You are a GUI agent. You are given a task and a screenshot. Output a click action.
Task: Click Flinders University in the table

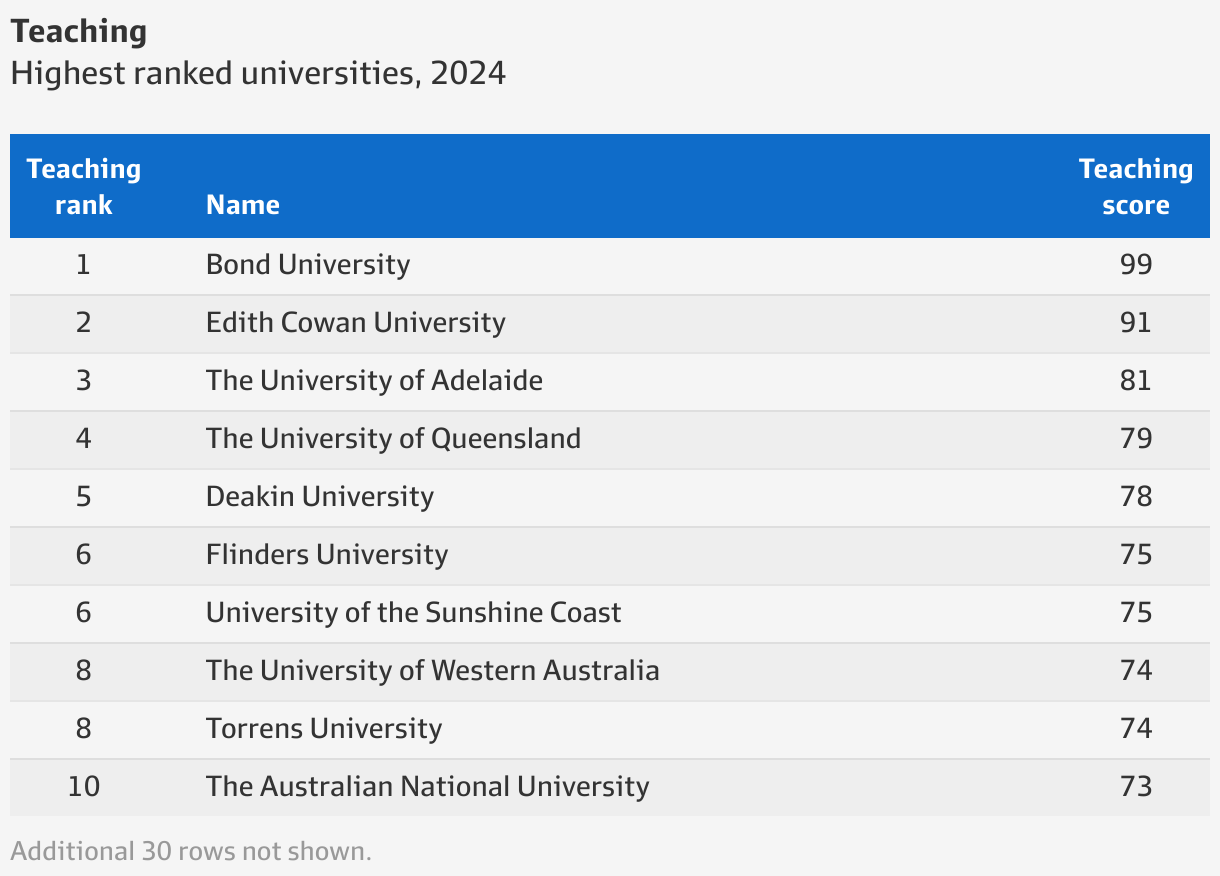326,555
